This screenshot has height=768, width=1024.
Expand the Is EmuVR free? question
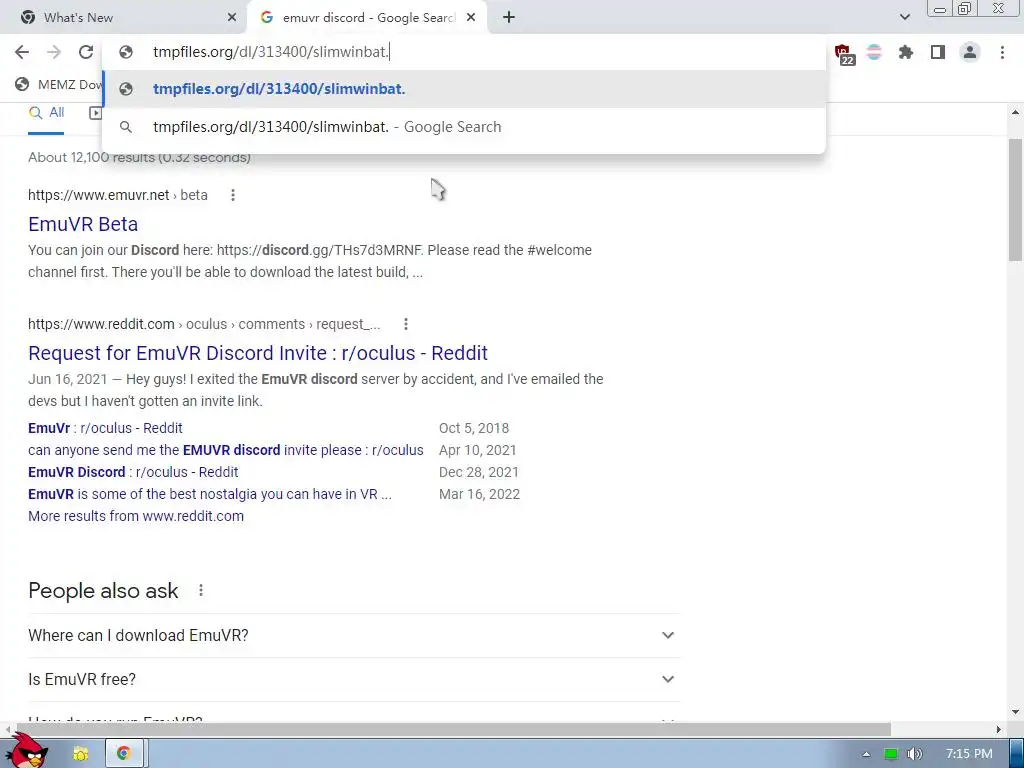pyautogui.click(x=354, y=679)
